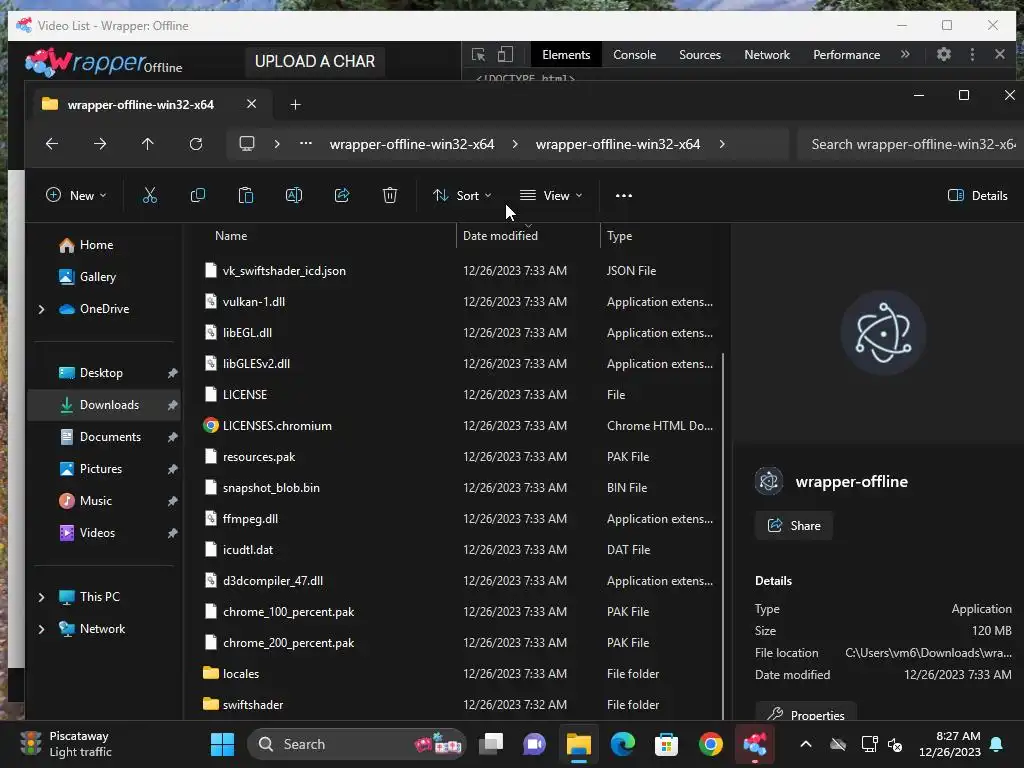
Task: Click the Paste clipboard icon
Action: tap(246, 195)
